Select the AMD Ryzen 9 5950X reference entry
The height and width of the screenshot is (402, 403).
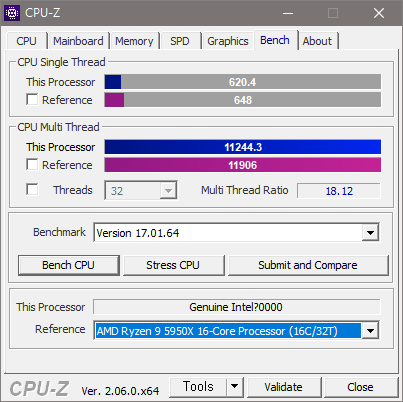click(228, 331)
